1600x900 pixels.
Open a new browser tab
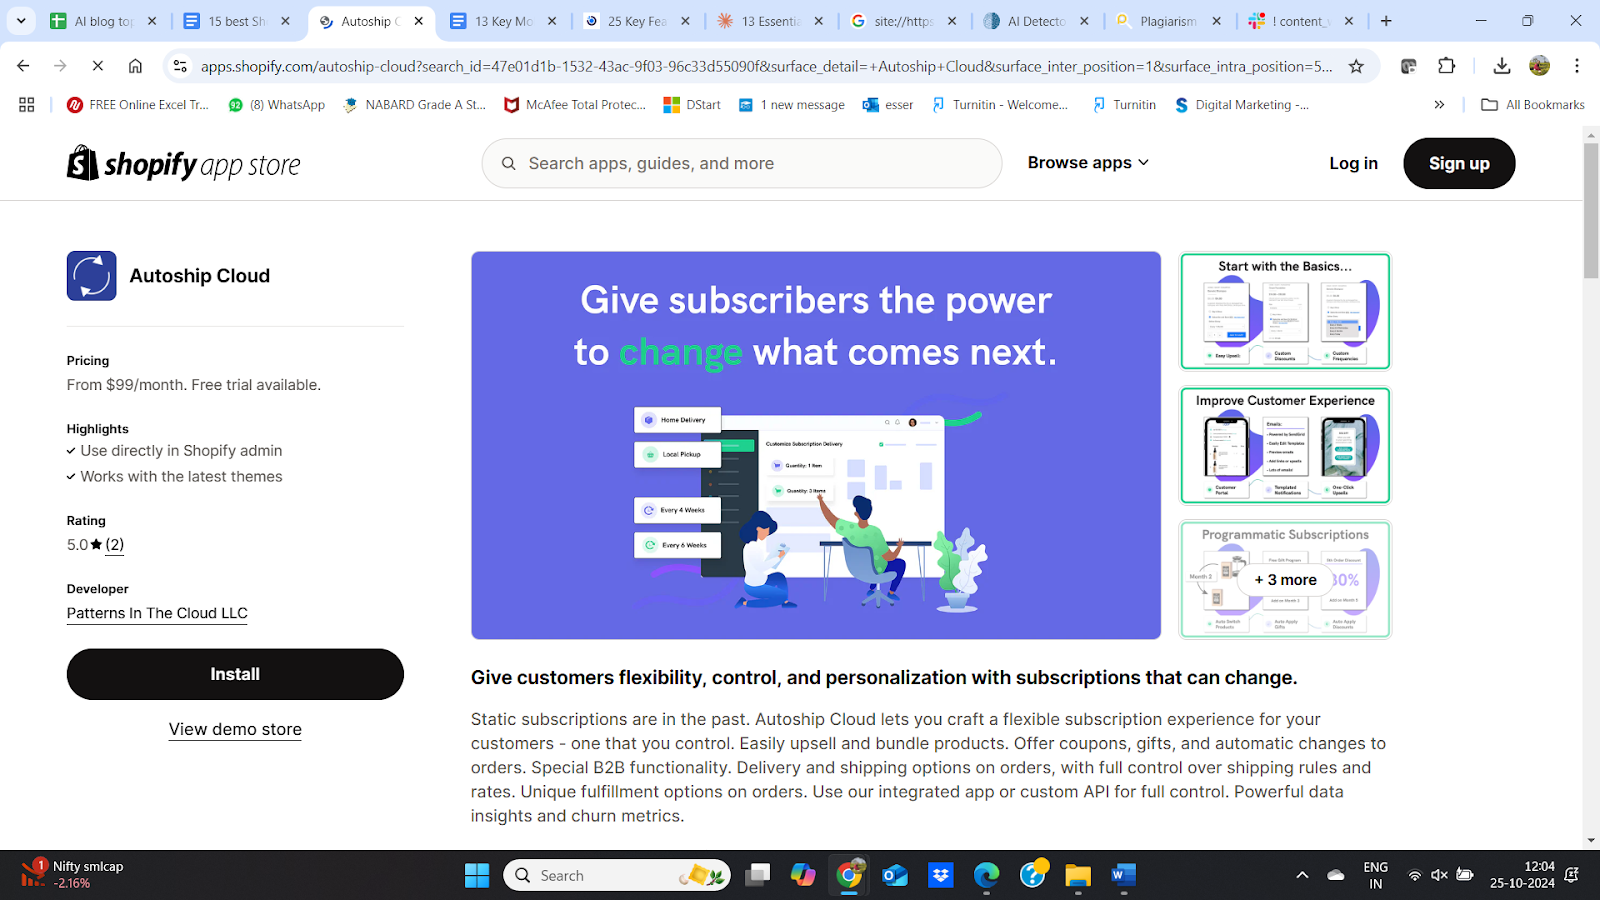1386,20
